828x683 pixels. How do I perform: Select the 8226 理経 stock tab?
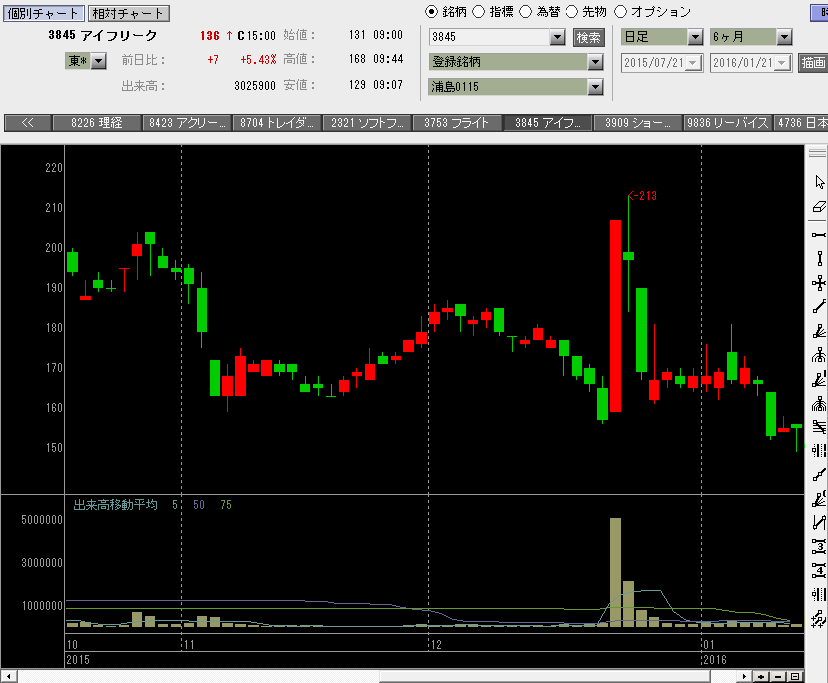97,123
